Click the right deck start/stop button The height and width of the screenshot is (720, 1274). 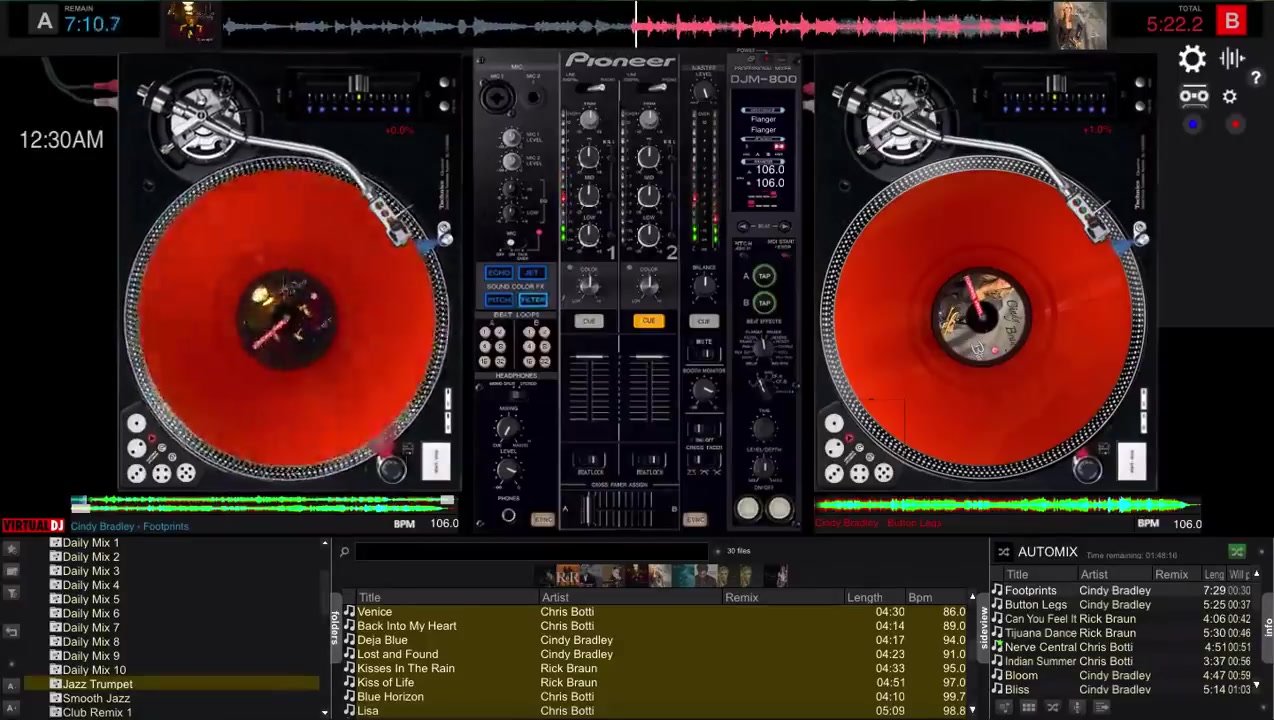coord(1131,462)
